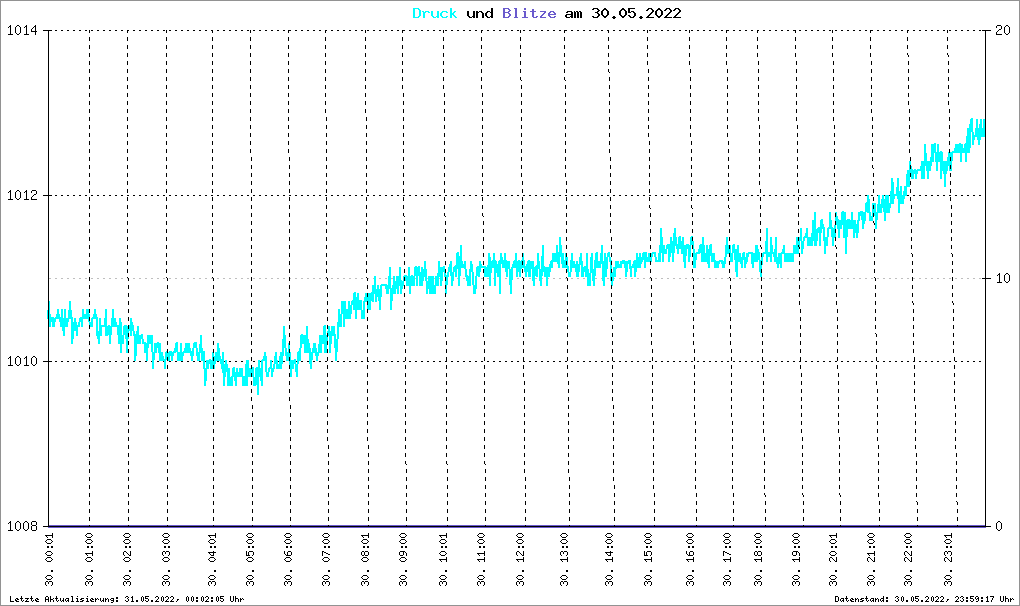The width and height of the screenshot is (1020, 606).
Task: Click the right axis label "10"
Action: tap(1003, 278)
